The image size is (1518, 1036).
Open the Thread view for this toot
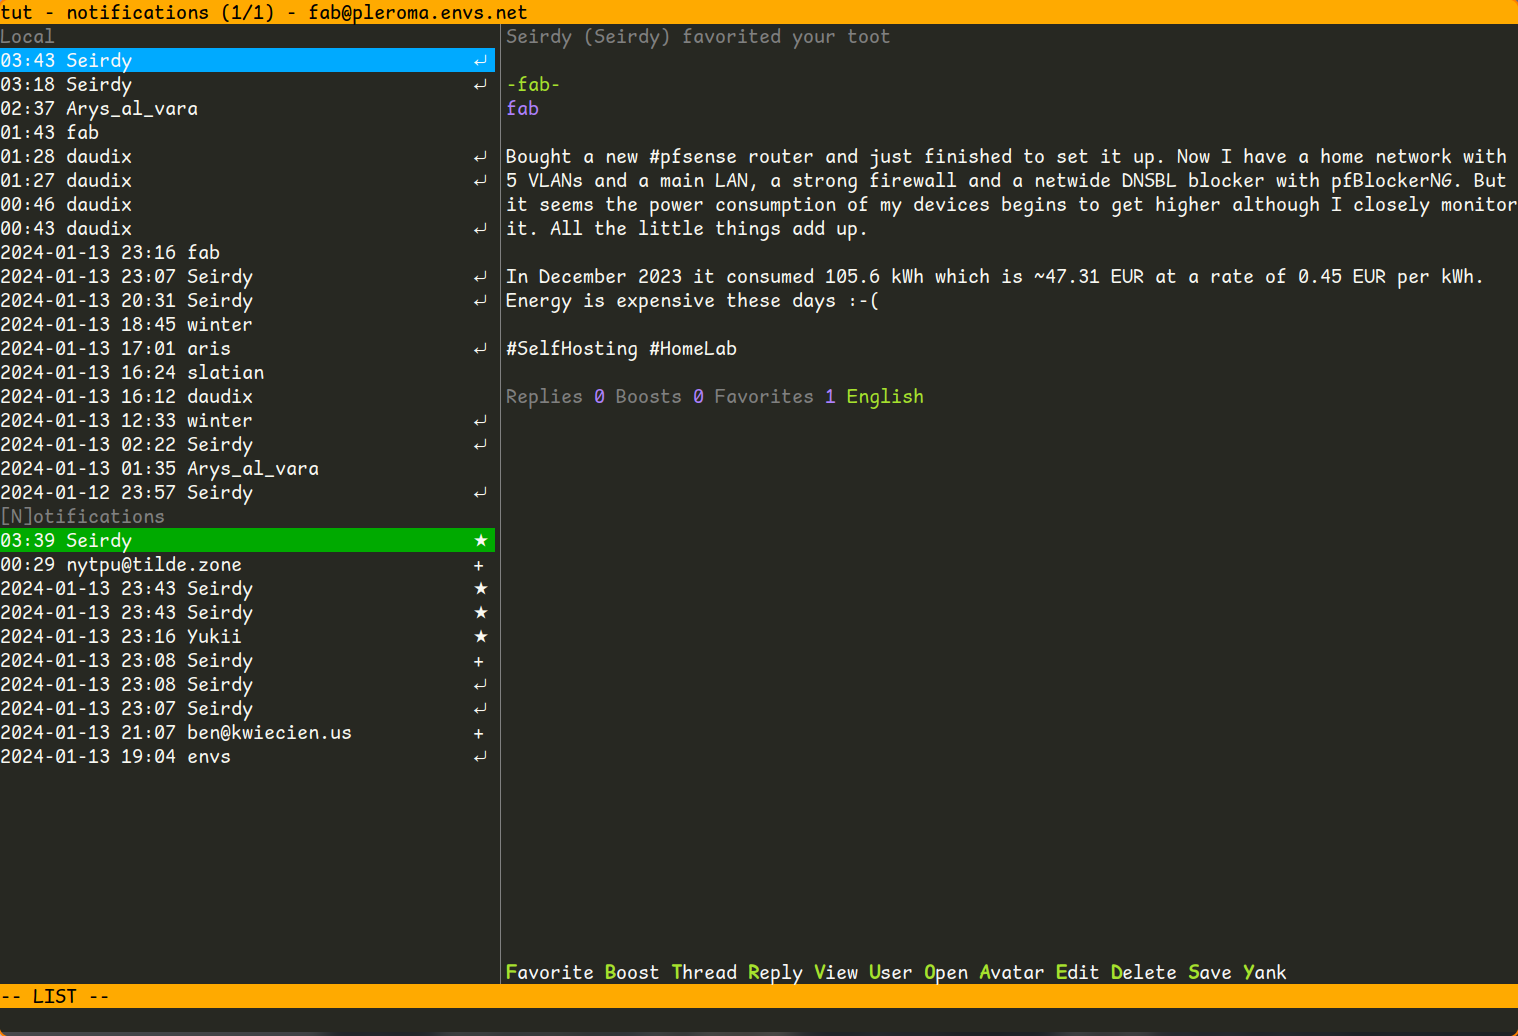(703, 972)
